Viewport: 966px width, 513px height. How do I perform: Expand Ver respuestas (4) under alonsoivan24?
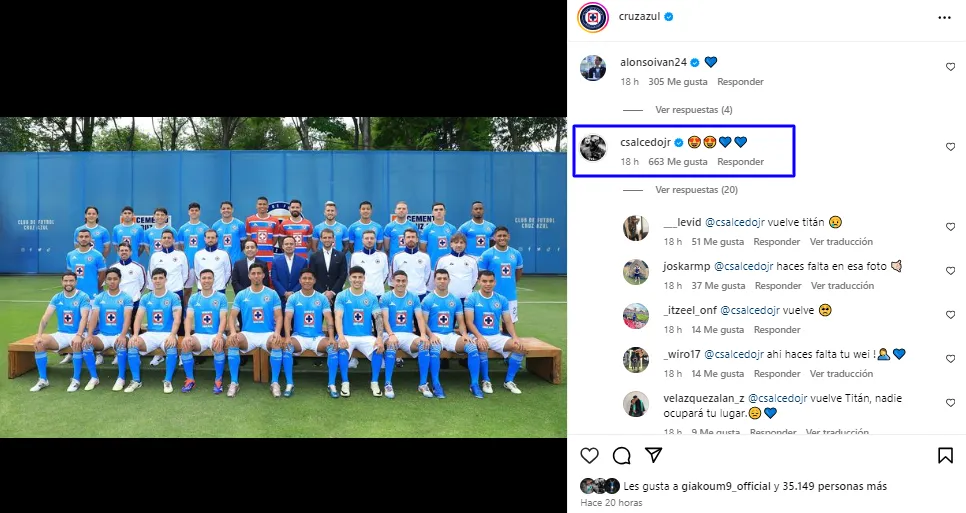tap(694, 110)
